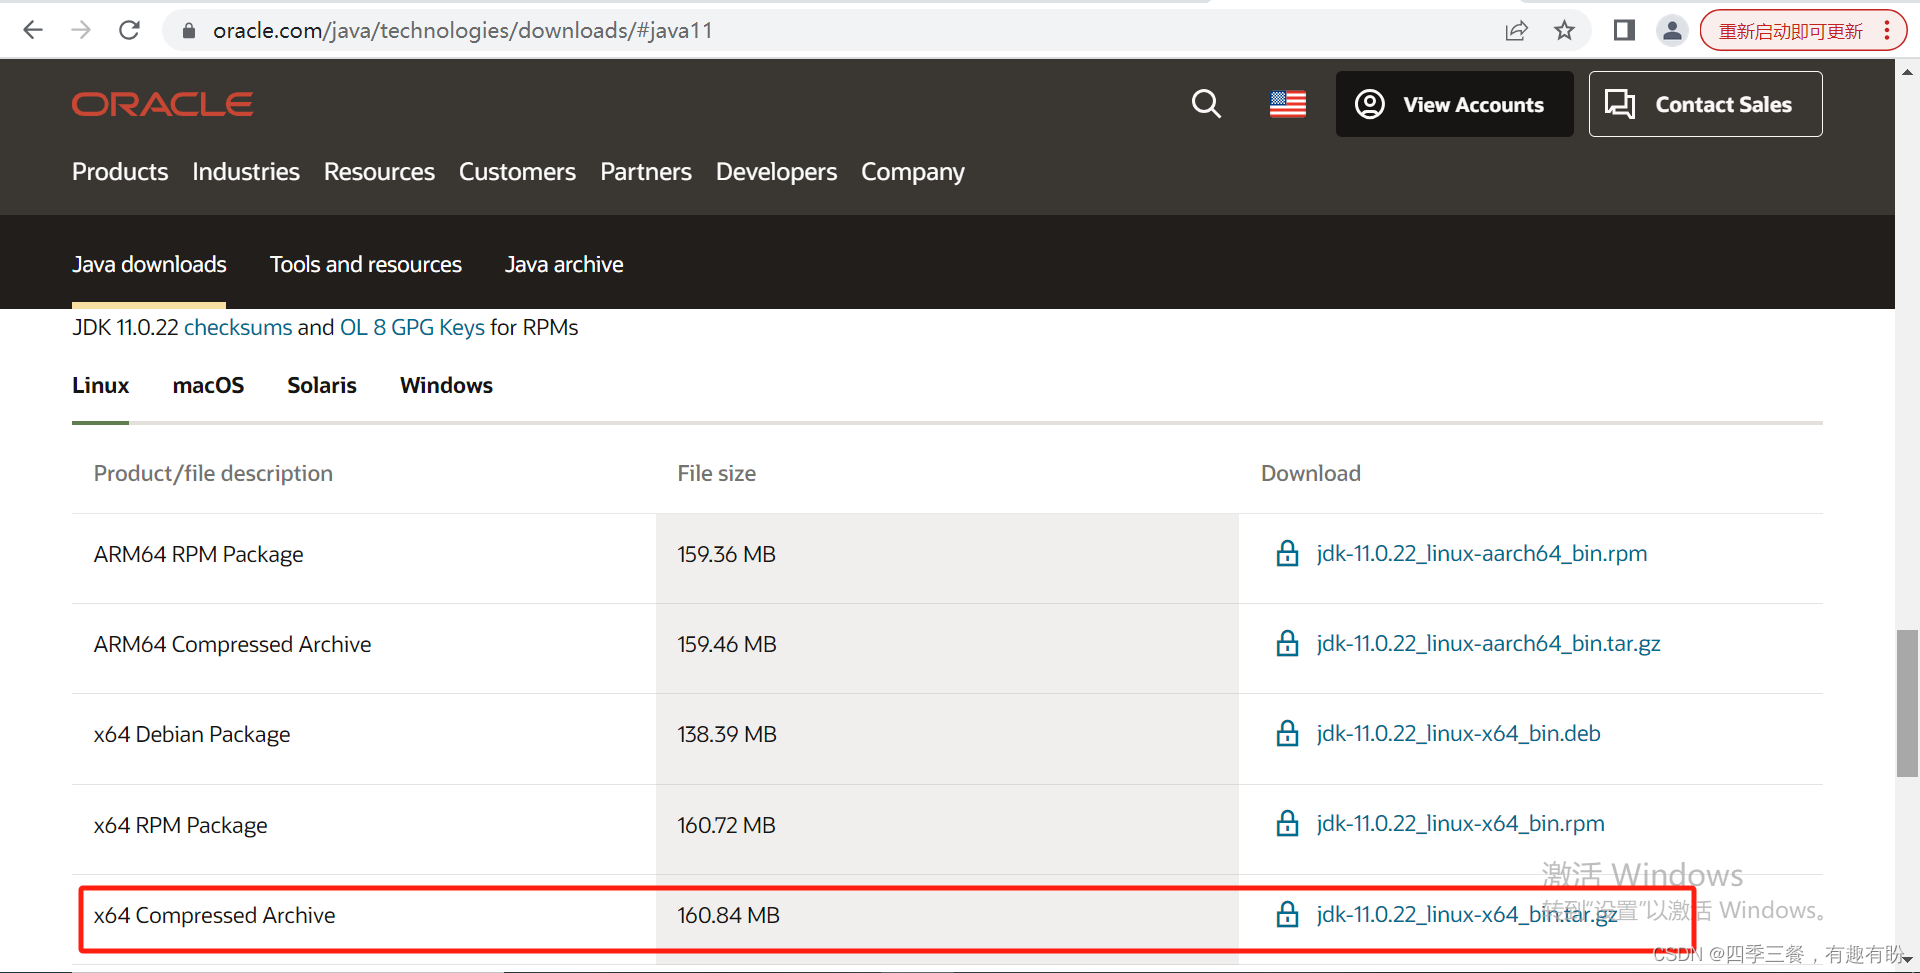Viewport: 1920px width, 973px height.
Task: Click lock icon beside x64_bin.deb download
Action: coord(1288,733)
